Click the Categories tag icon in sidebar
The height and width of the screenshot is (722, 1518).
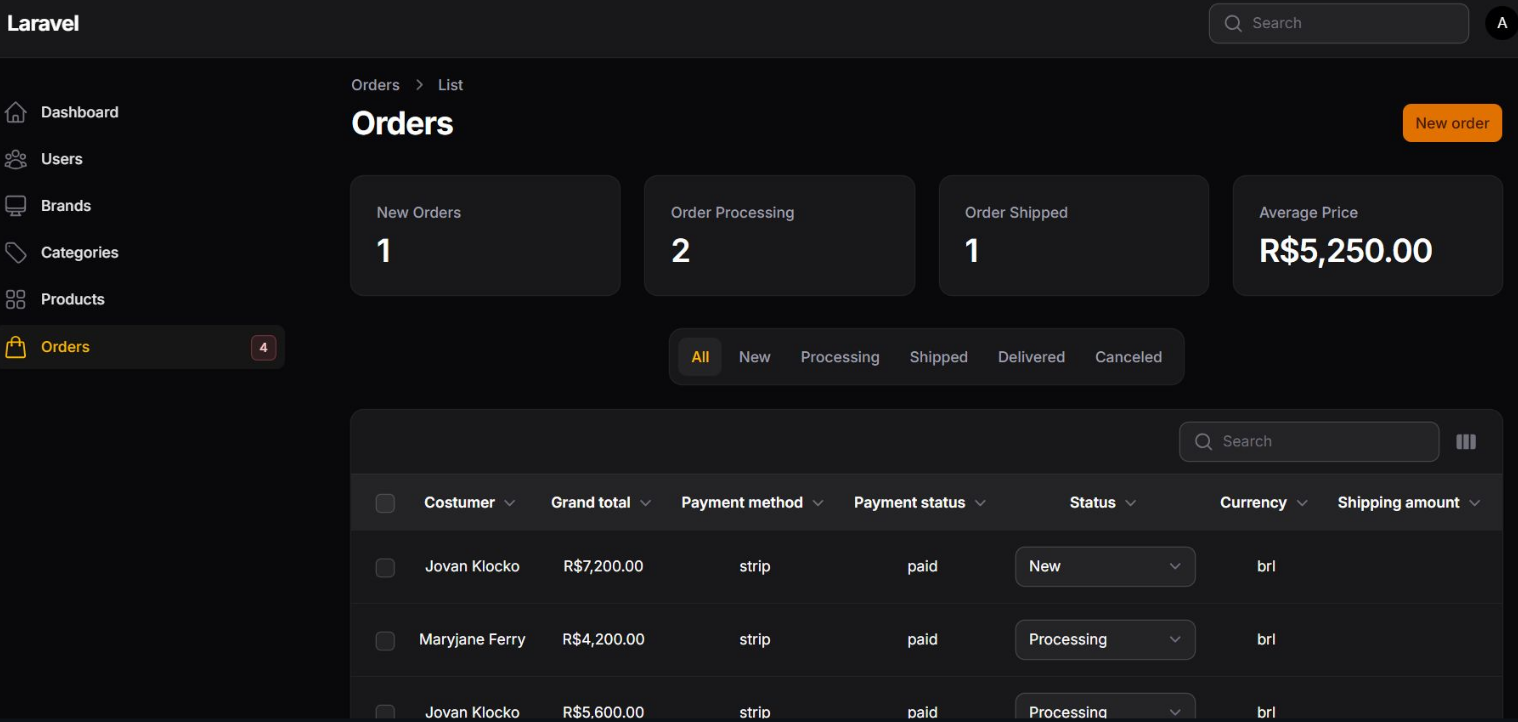click(x=16, y=253)
